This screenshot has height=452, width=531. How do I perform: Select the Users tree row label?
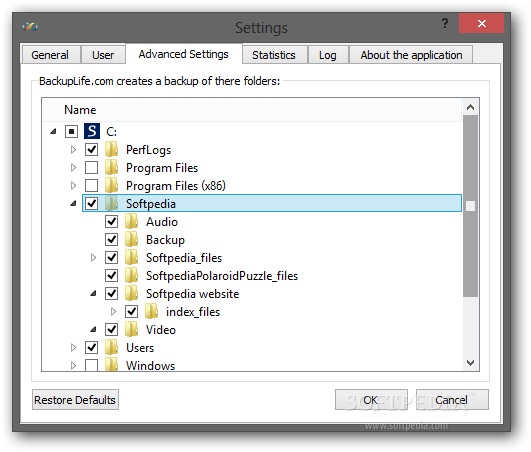[140, 347]
